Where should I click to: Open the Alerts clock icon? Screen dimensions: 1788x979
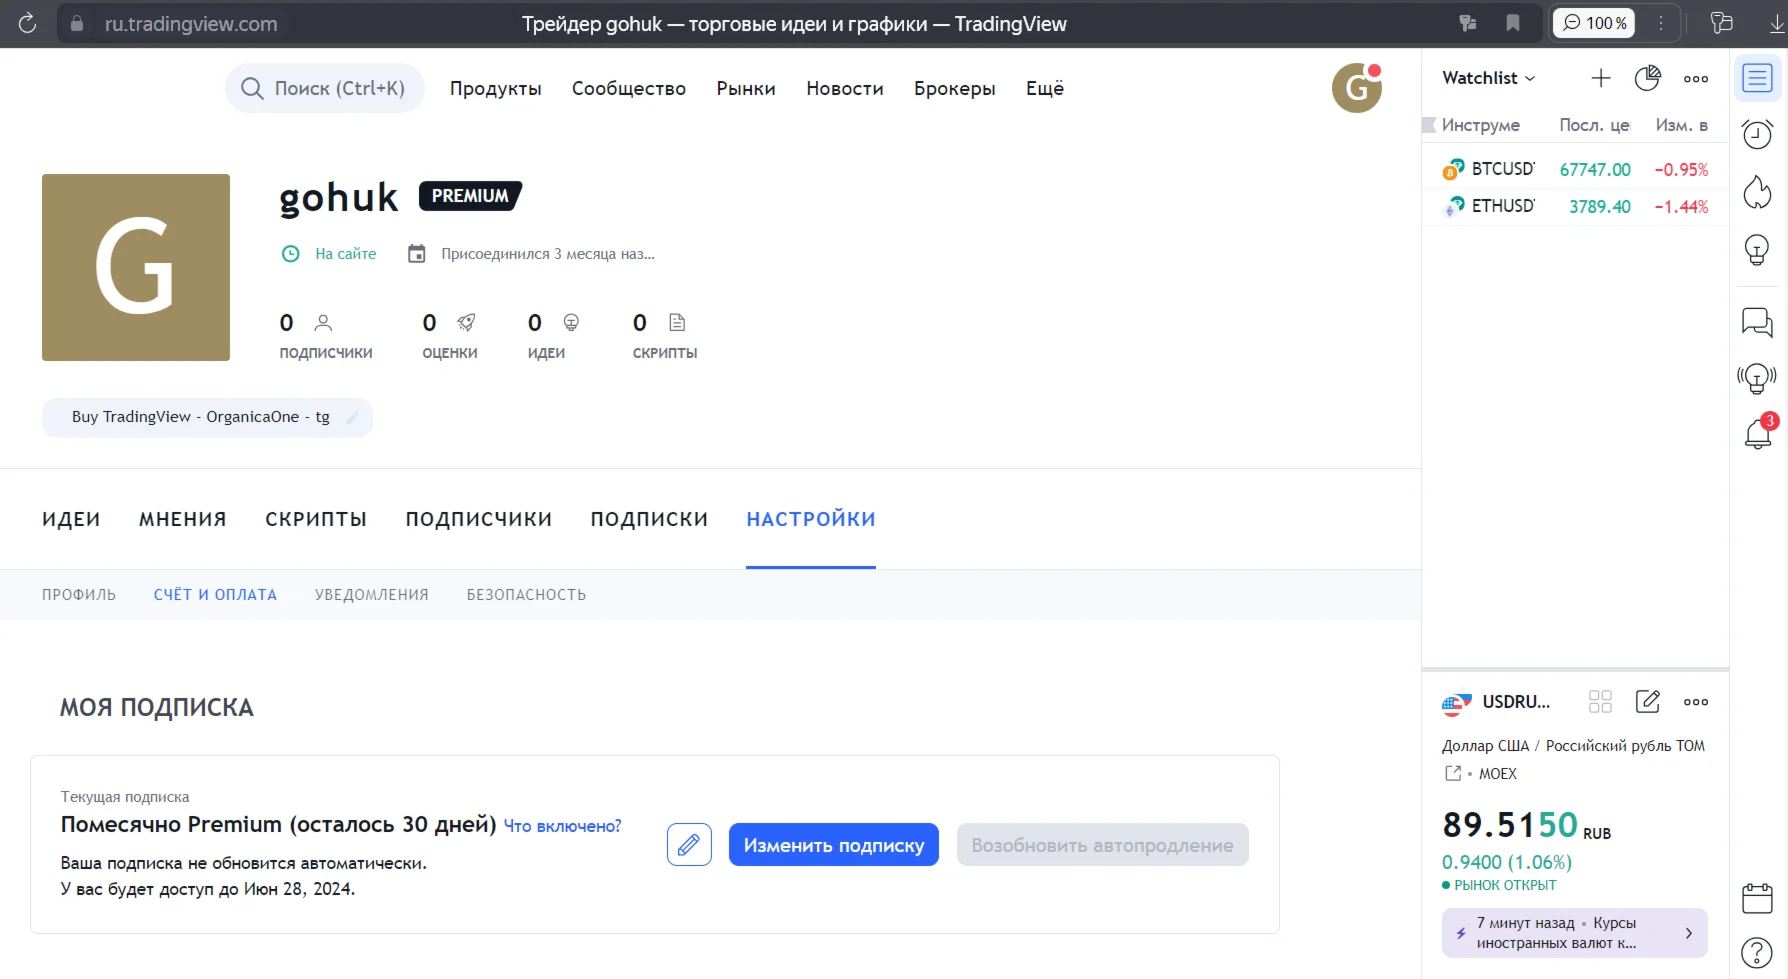click(1757, 134)
